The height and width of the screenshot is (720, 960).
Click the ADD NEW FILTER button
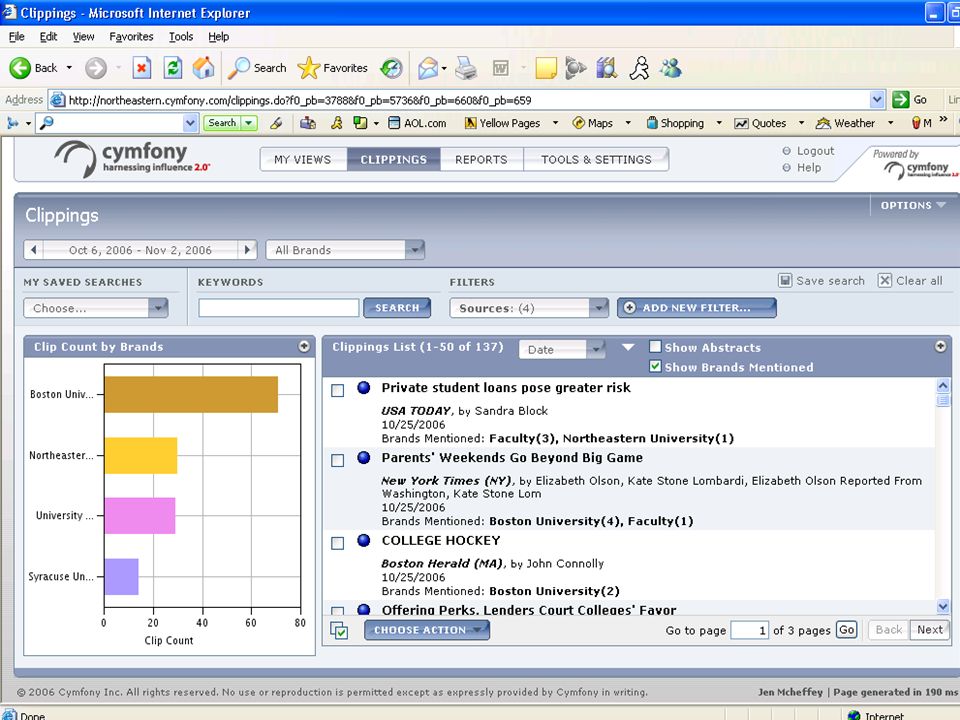(x=697, y=308)
